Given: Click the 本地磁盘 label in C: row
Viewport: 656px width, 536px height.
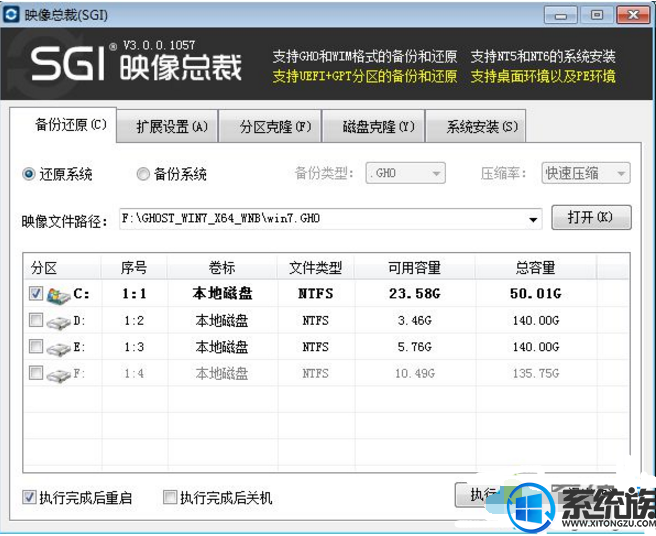Looking at the screenshot, I should tap(222, 293).
